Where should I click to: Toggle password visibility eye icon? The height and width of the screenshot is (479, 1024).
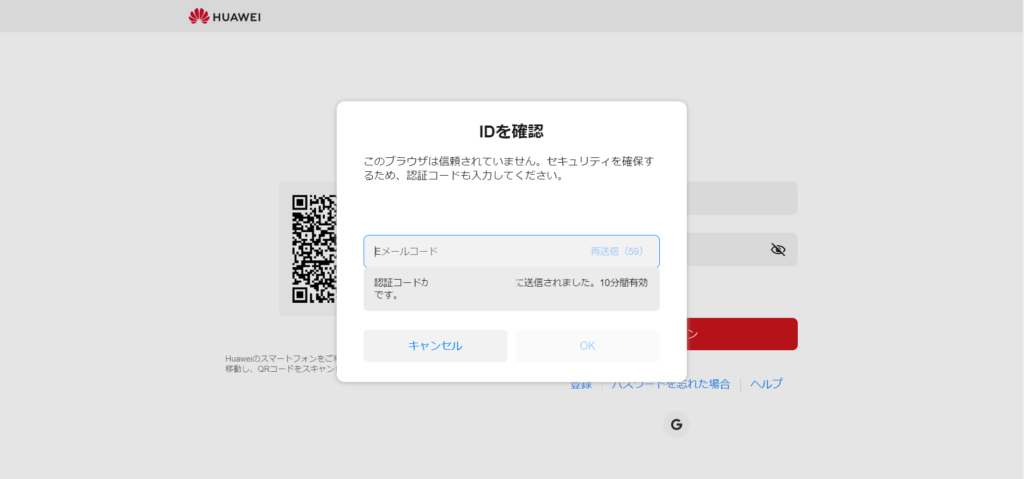pyautogui.click(x=778, y=250)
